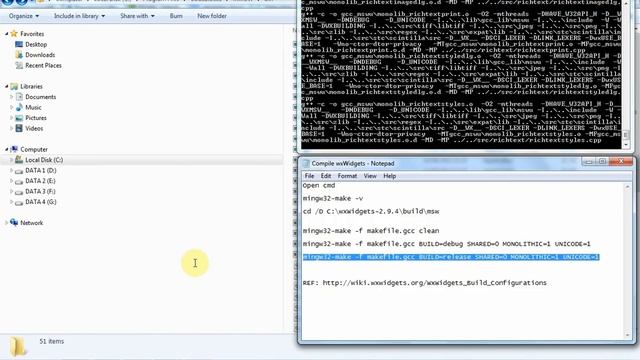Click the 'makefile.gcc clean' line in Notepad
Screen dimensions: 640x360
(371, 231)
